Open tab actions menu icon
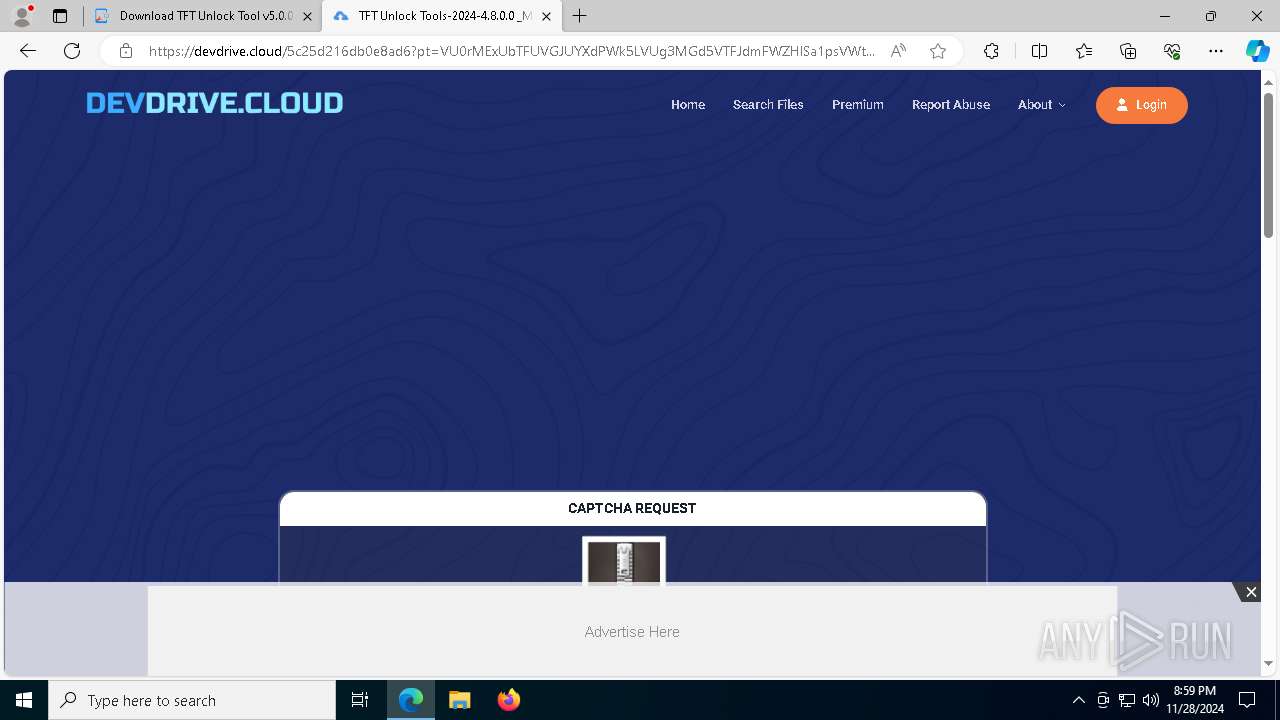 [60, 16]
